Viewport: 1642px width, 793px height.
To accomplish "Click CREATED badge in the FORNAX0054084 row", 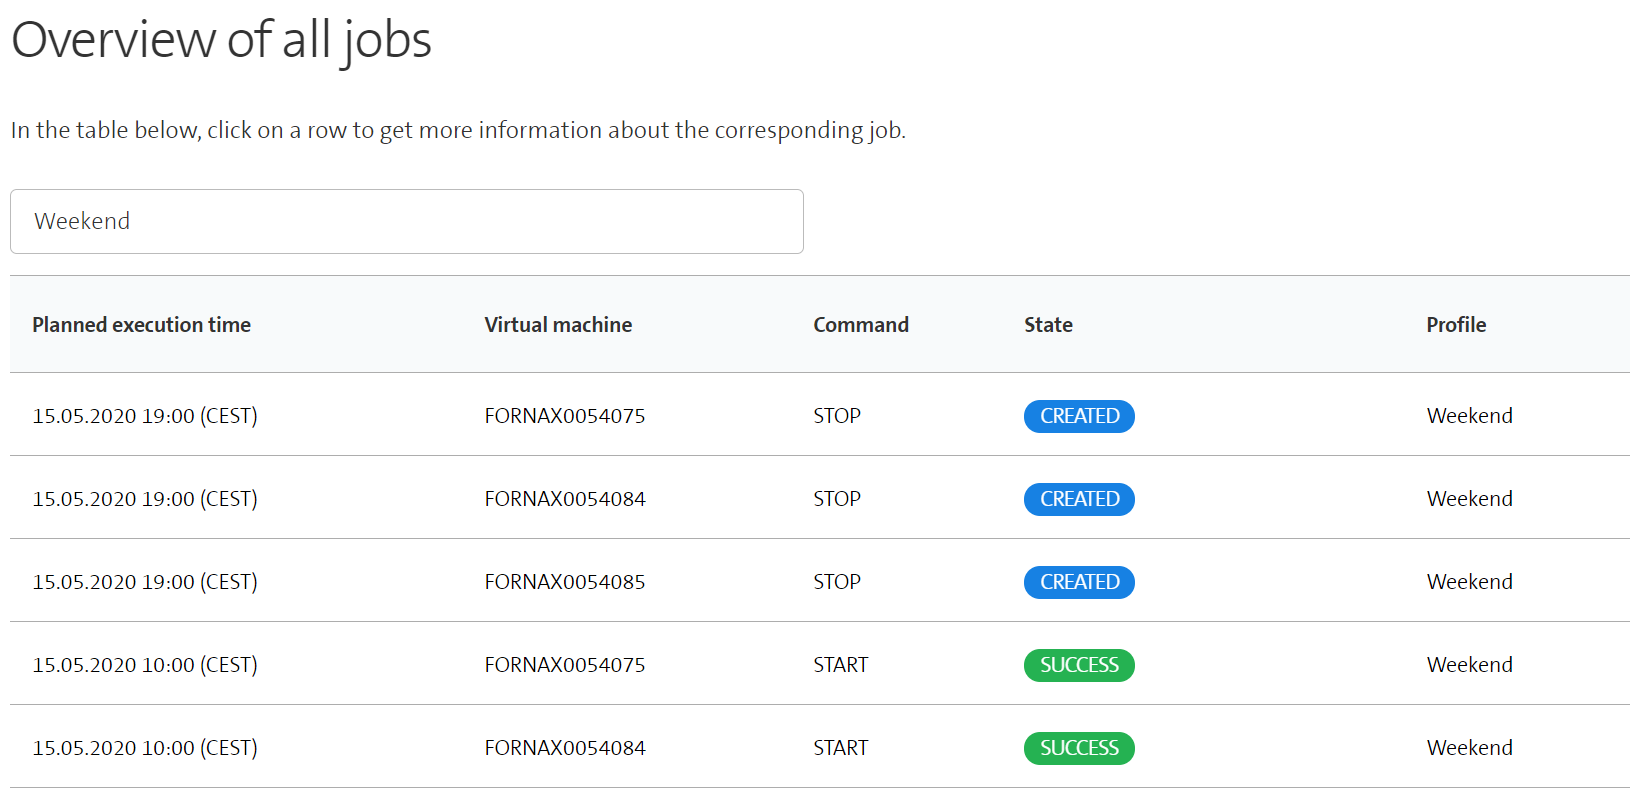I will 1078,499.
